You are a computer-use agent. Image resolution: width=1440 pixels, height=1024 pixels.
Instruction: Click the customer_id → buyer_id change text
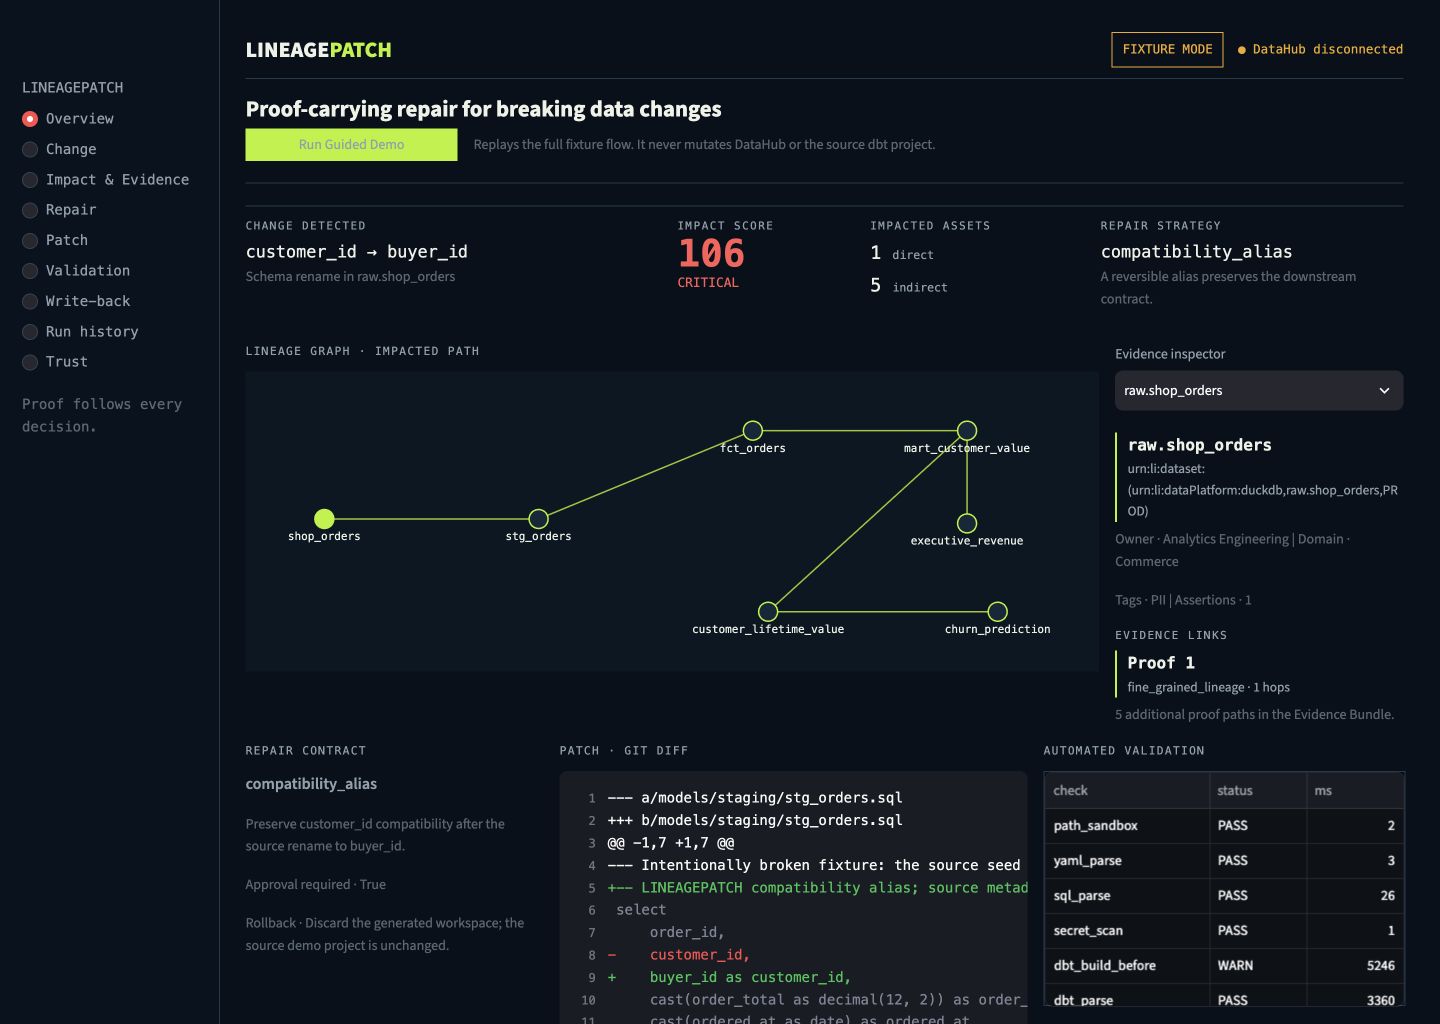pos(356,252)
